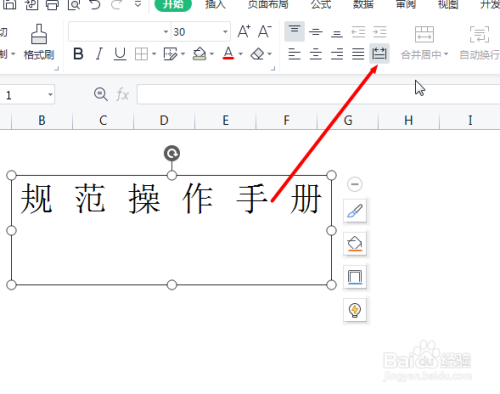Image resolution: width=500 pixels, height=394 pixels.
Task: Toggle middle vertical alignment
Action: coord(316,32)
